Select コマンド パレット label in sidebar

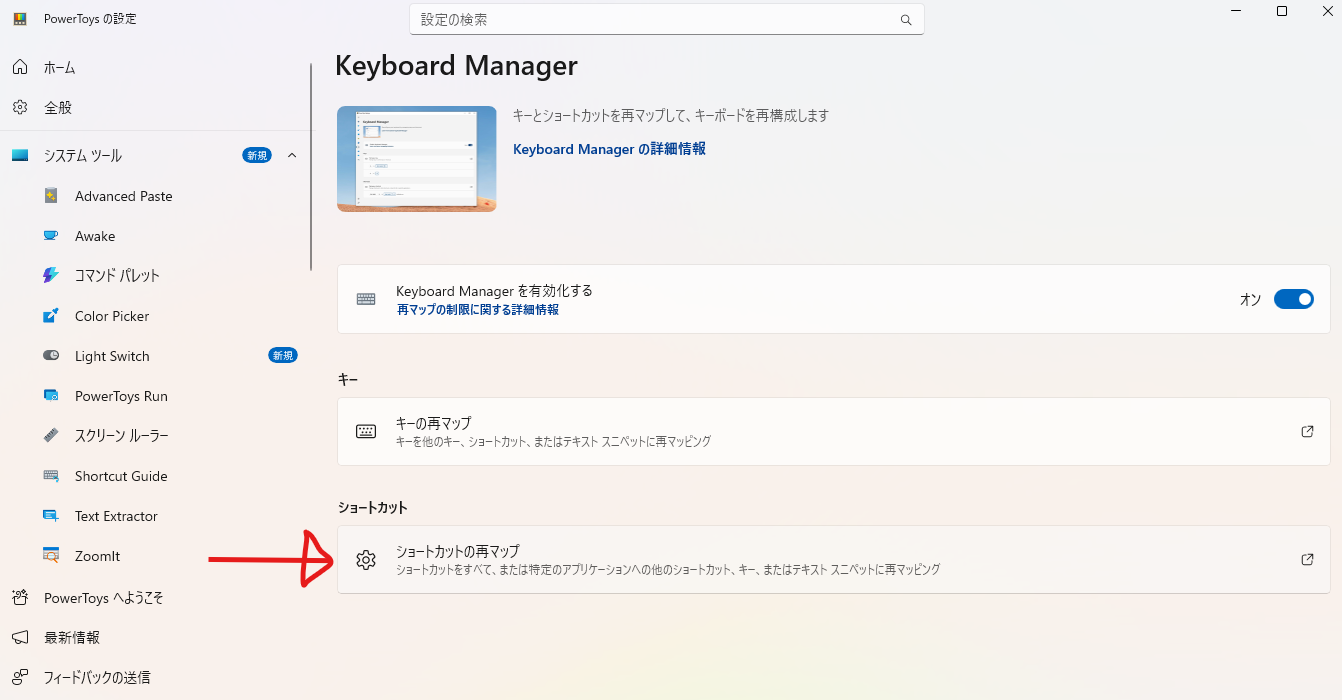117,275
